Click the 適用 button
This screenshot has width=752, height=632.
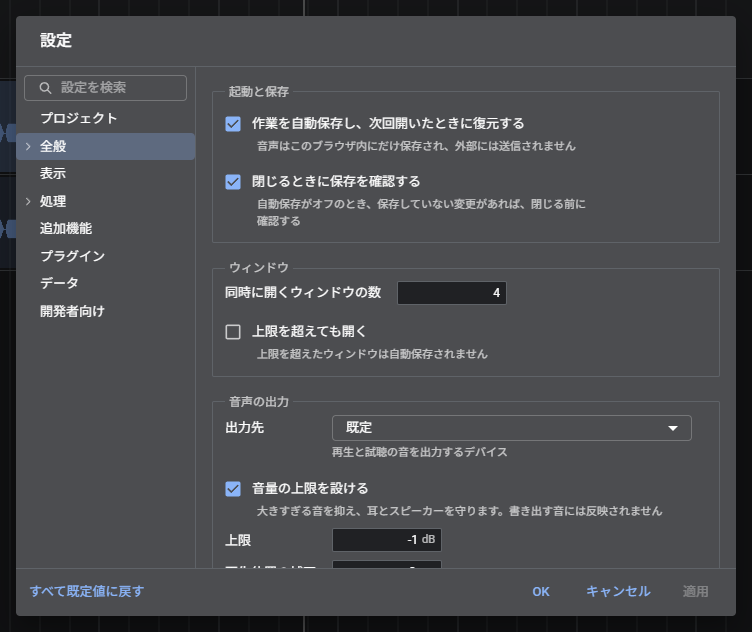[x=695, y=591]
